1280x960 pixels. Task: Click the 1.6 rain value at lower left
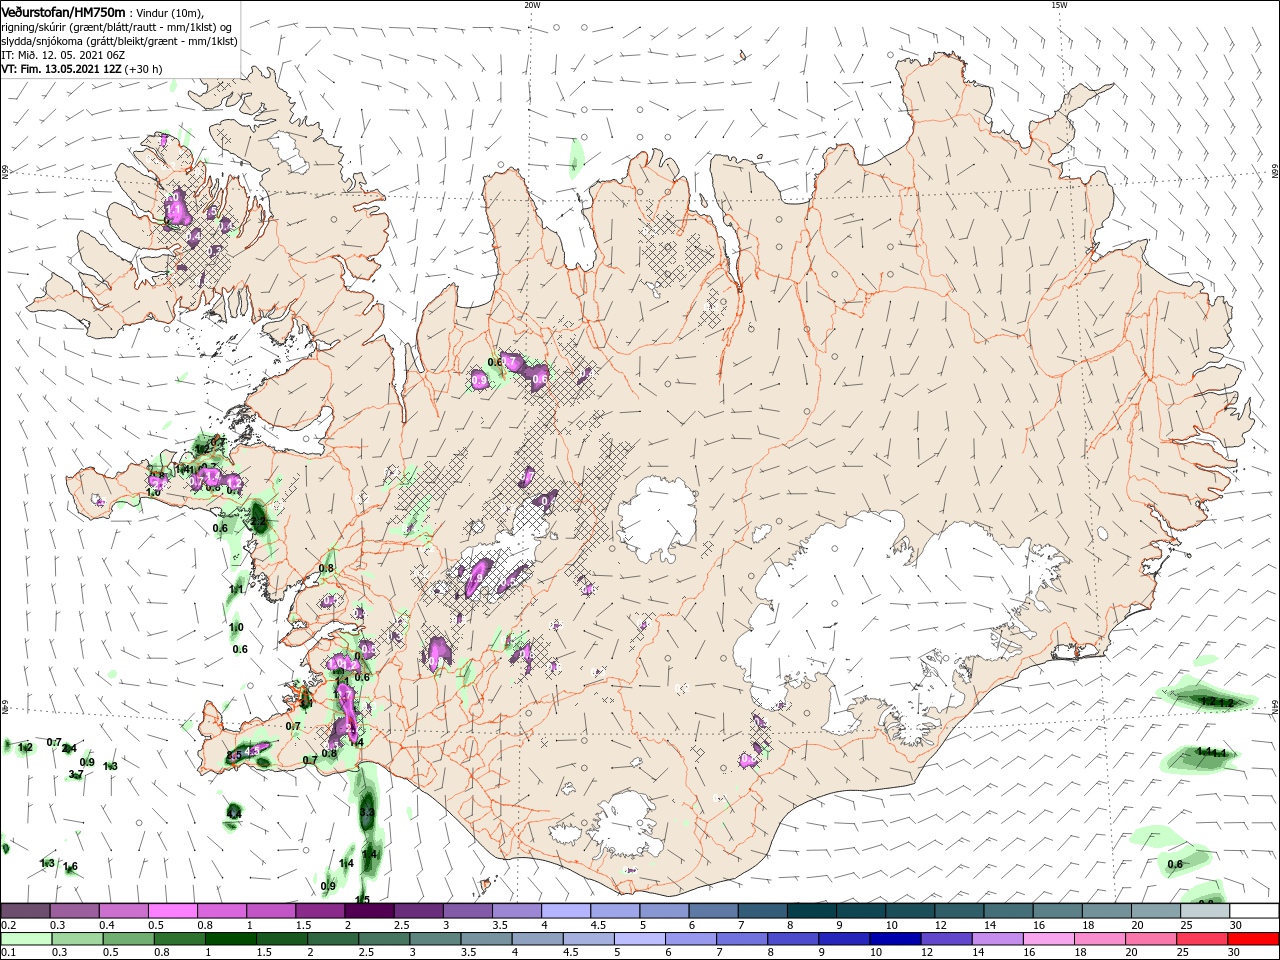point(71,867)
